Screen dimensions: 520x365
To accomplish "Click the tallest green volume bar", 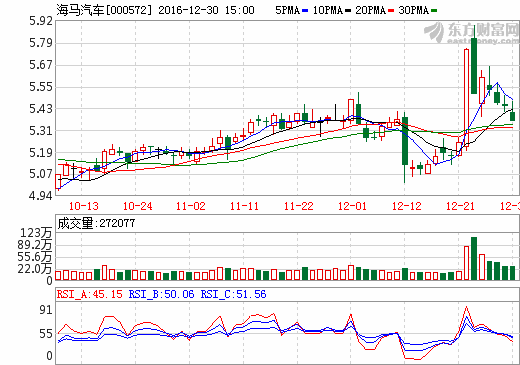I will (474, 258).
